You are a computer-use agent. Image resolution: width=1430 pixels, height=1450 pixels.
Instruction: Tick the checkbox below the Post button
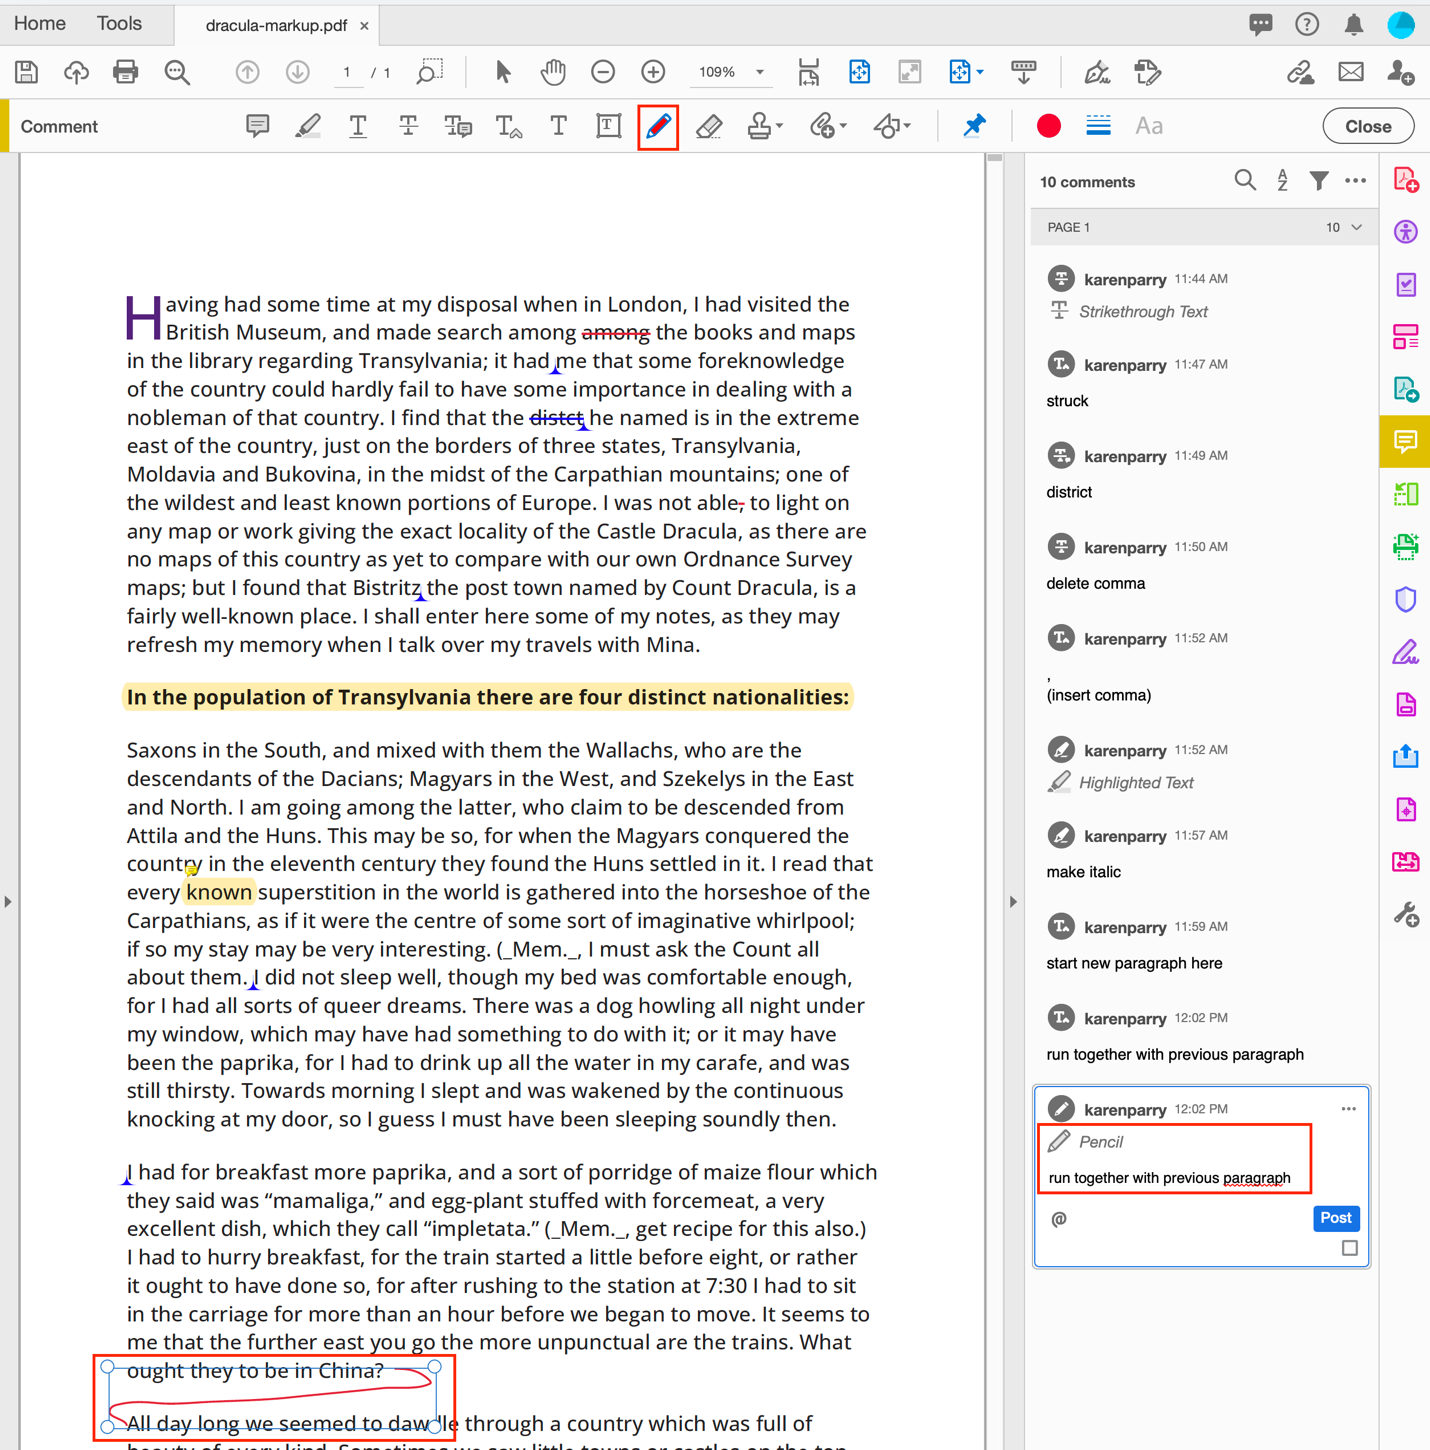point(1349,1248)
